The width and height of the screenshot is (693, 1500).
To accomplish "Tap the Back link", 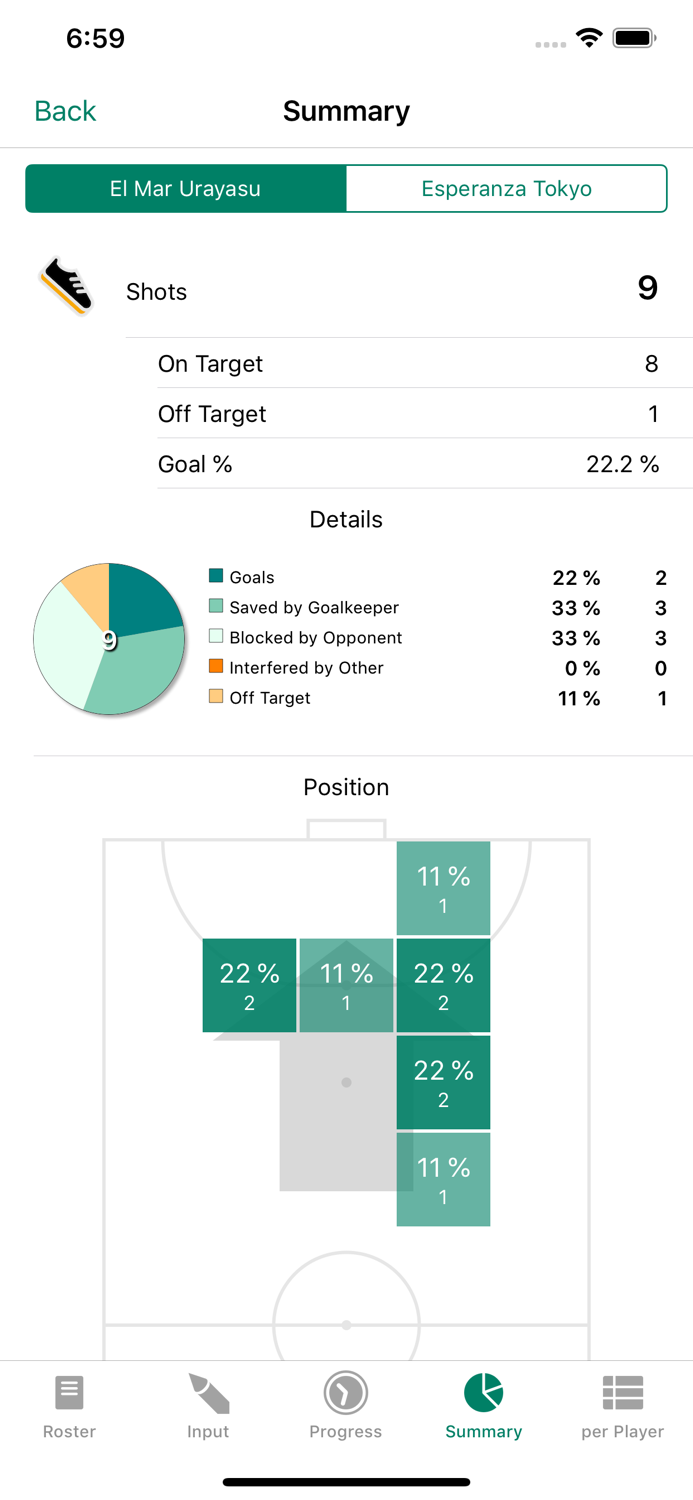I will pyautogui.click(x=64, y=111).
